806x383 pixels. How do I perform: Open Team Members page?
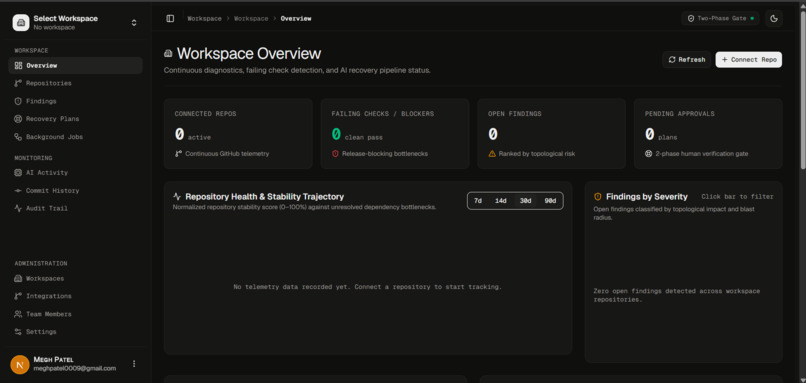tap(76, 314)
